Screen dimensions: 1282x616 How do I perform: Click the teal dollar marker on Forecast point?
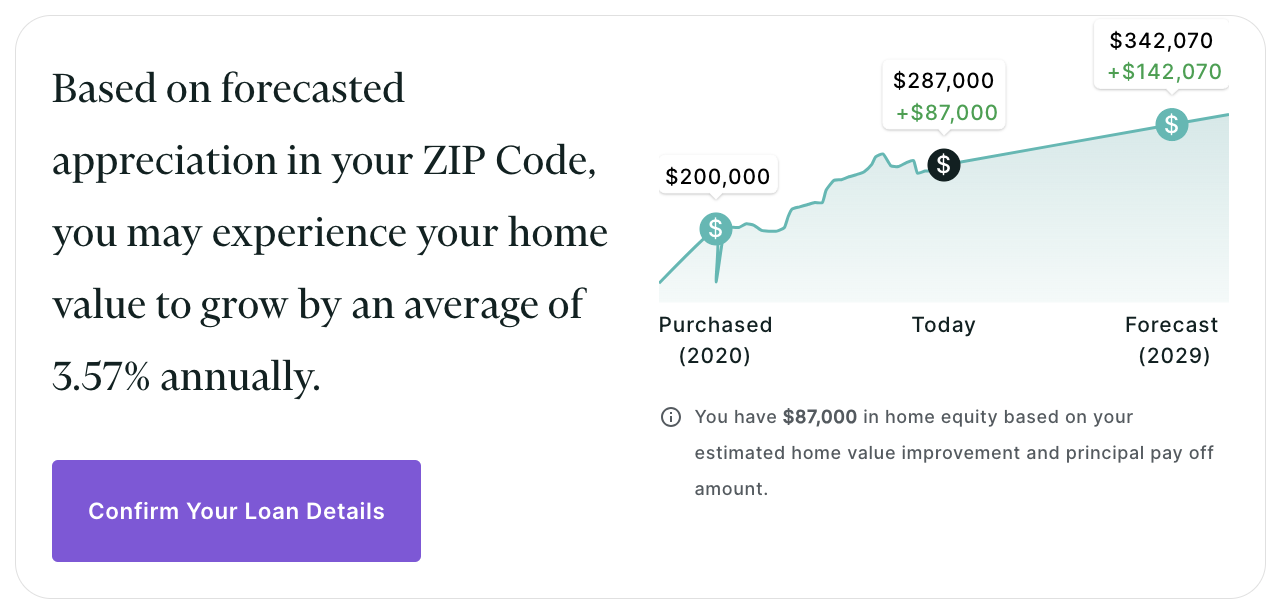point(1171,125)
